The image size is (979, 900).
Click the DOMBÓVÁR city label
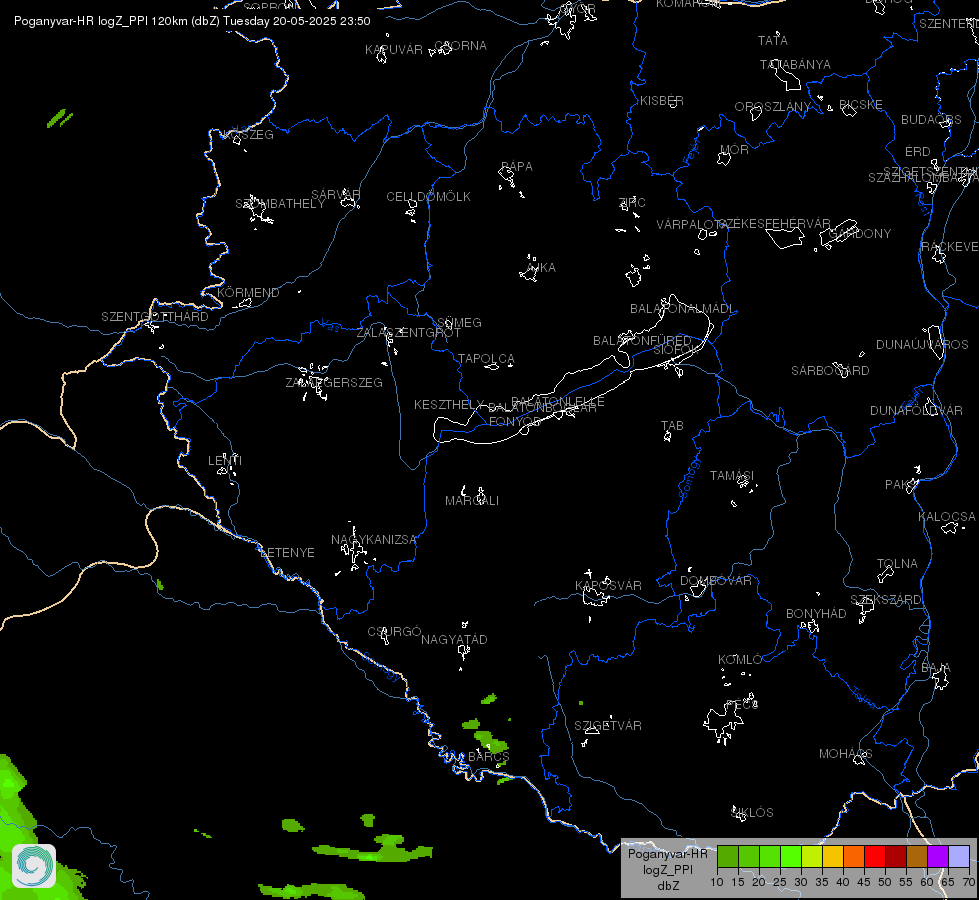pos(716,581)
